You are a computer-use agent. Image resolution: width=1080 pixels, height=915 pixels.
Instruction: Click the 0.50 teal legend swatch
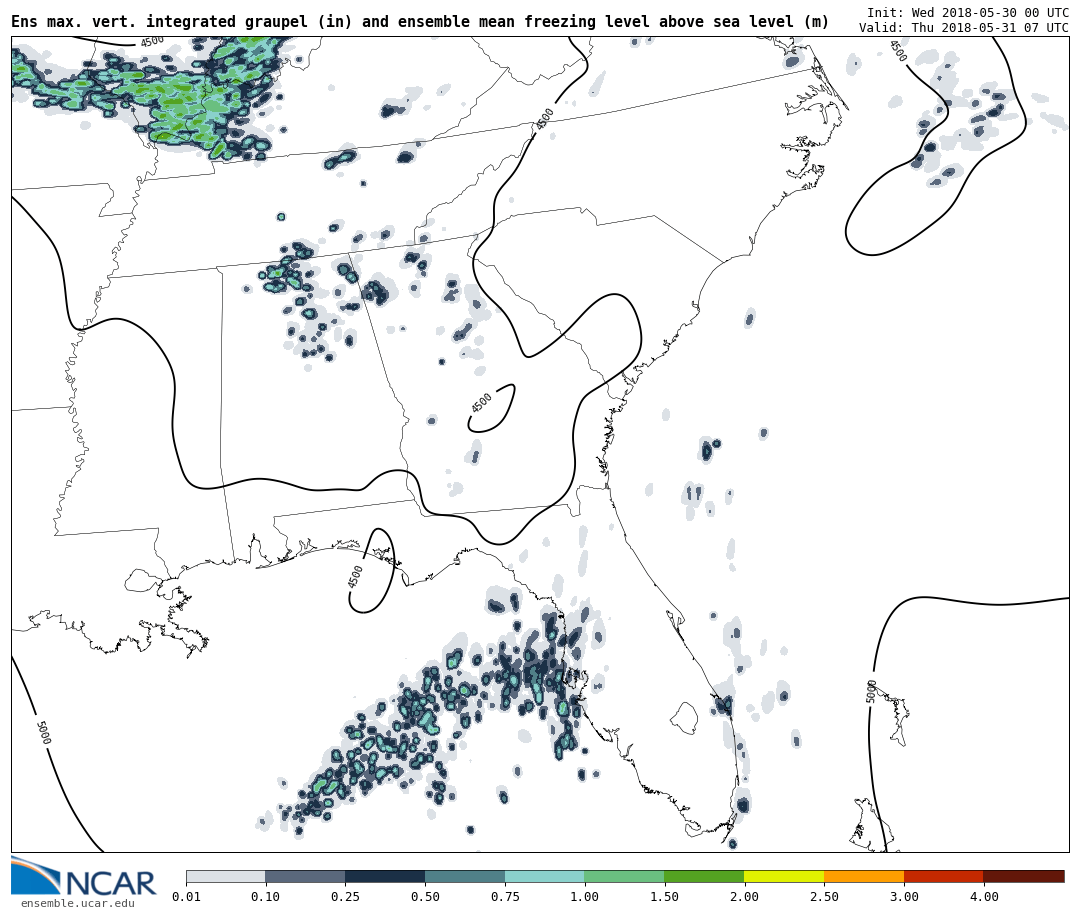(x=465, y=876)
